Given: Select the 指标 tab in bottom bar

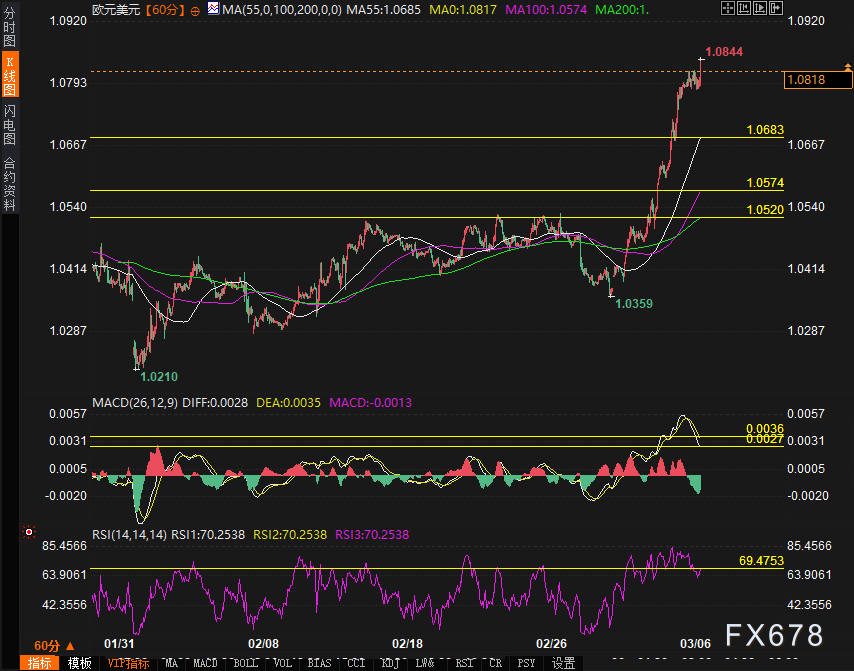Looking at the screenshot, I should click(x=40, y=663).
